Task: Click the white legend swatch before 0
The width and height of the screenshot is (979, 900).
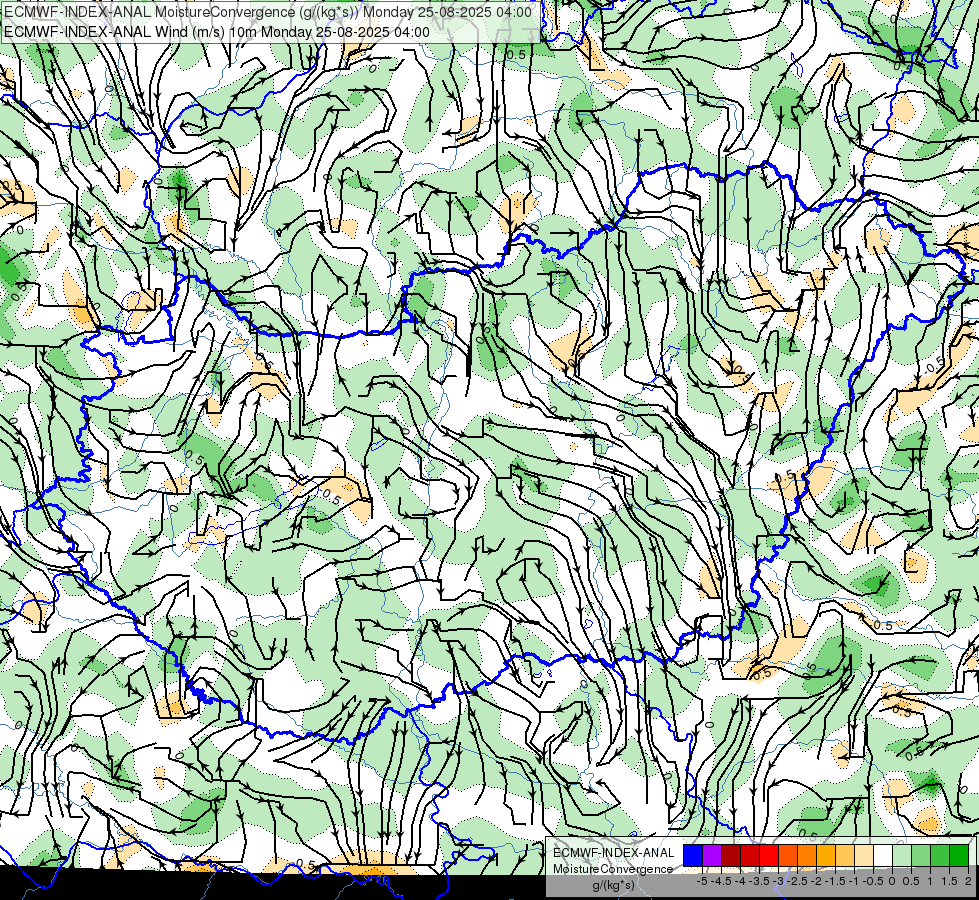Action: (883, 856)
